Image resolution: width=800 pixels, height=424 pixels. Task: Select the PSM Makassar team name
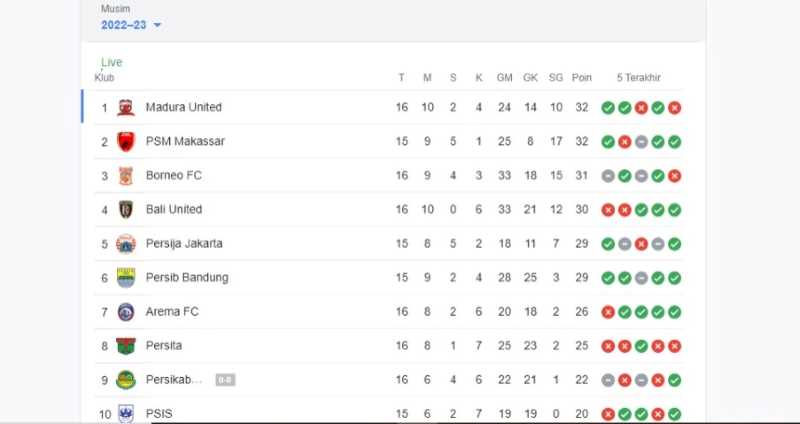pos(185,141)
